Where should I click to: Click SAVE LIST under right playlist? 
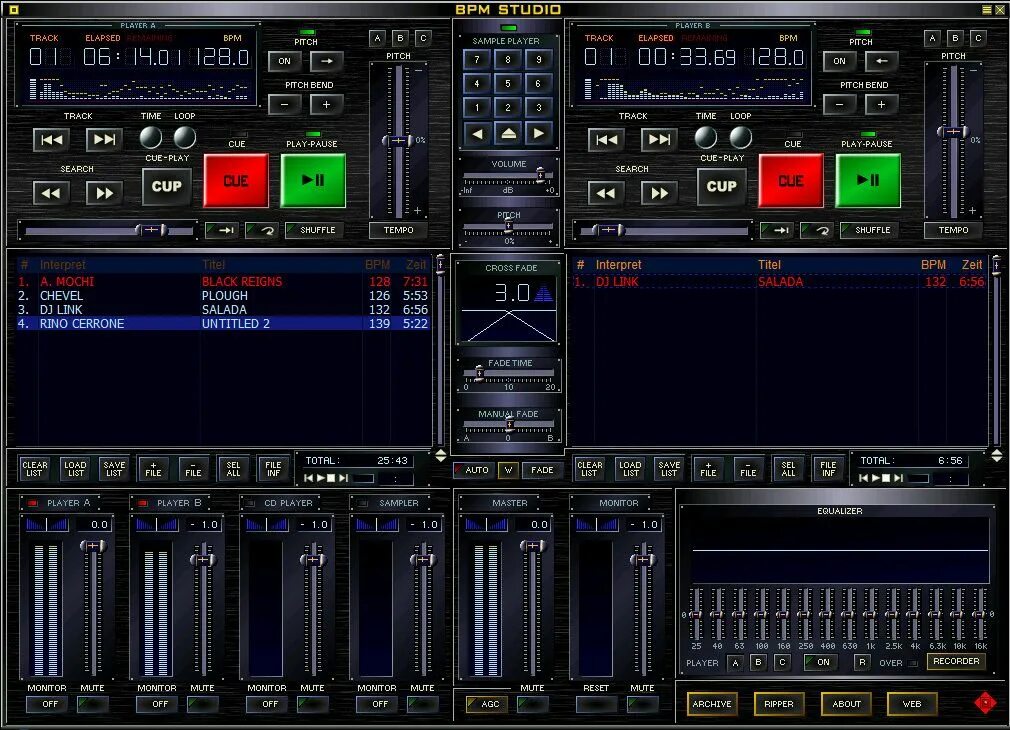[669, 468]
